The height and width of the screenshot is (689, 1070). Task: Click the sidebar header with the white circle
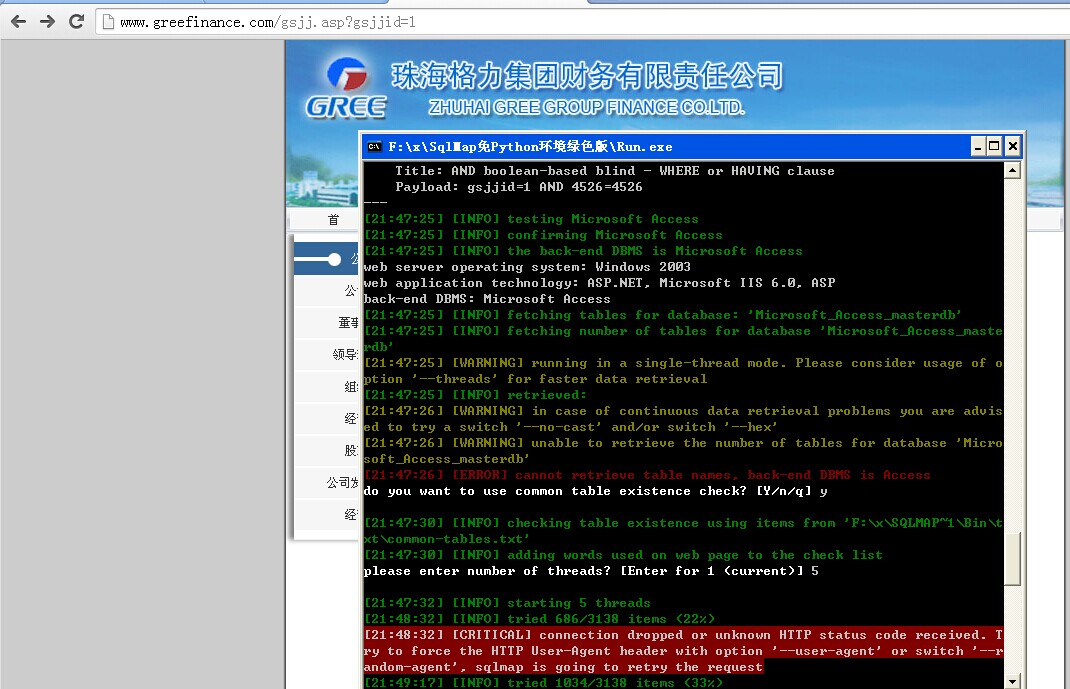click(326, 259)
